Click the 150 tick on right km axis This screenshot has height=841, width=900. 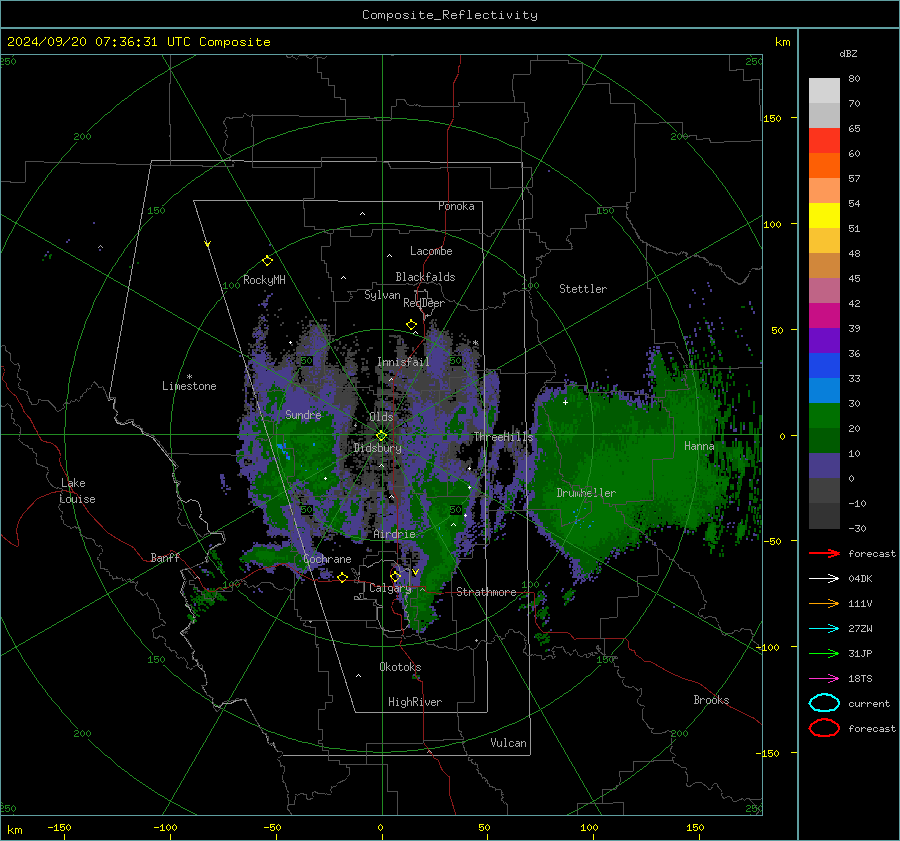[x=772, y=118]
